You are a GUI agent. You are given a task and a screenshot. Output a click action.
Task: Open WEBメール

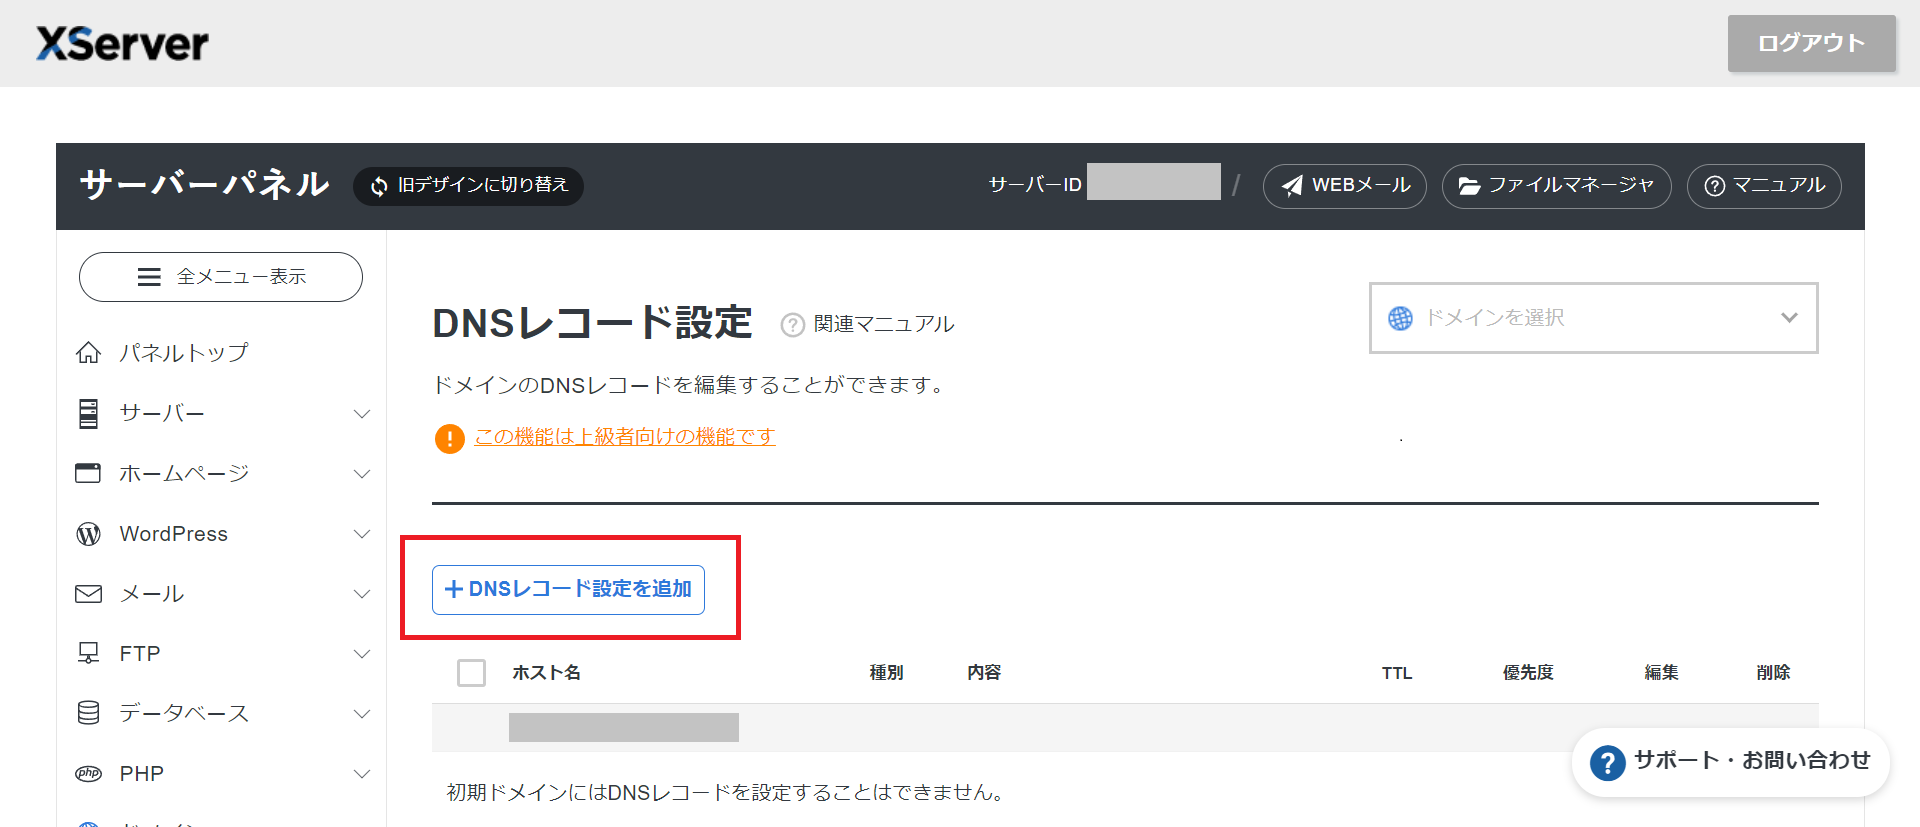coord(1344,186)
